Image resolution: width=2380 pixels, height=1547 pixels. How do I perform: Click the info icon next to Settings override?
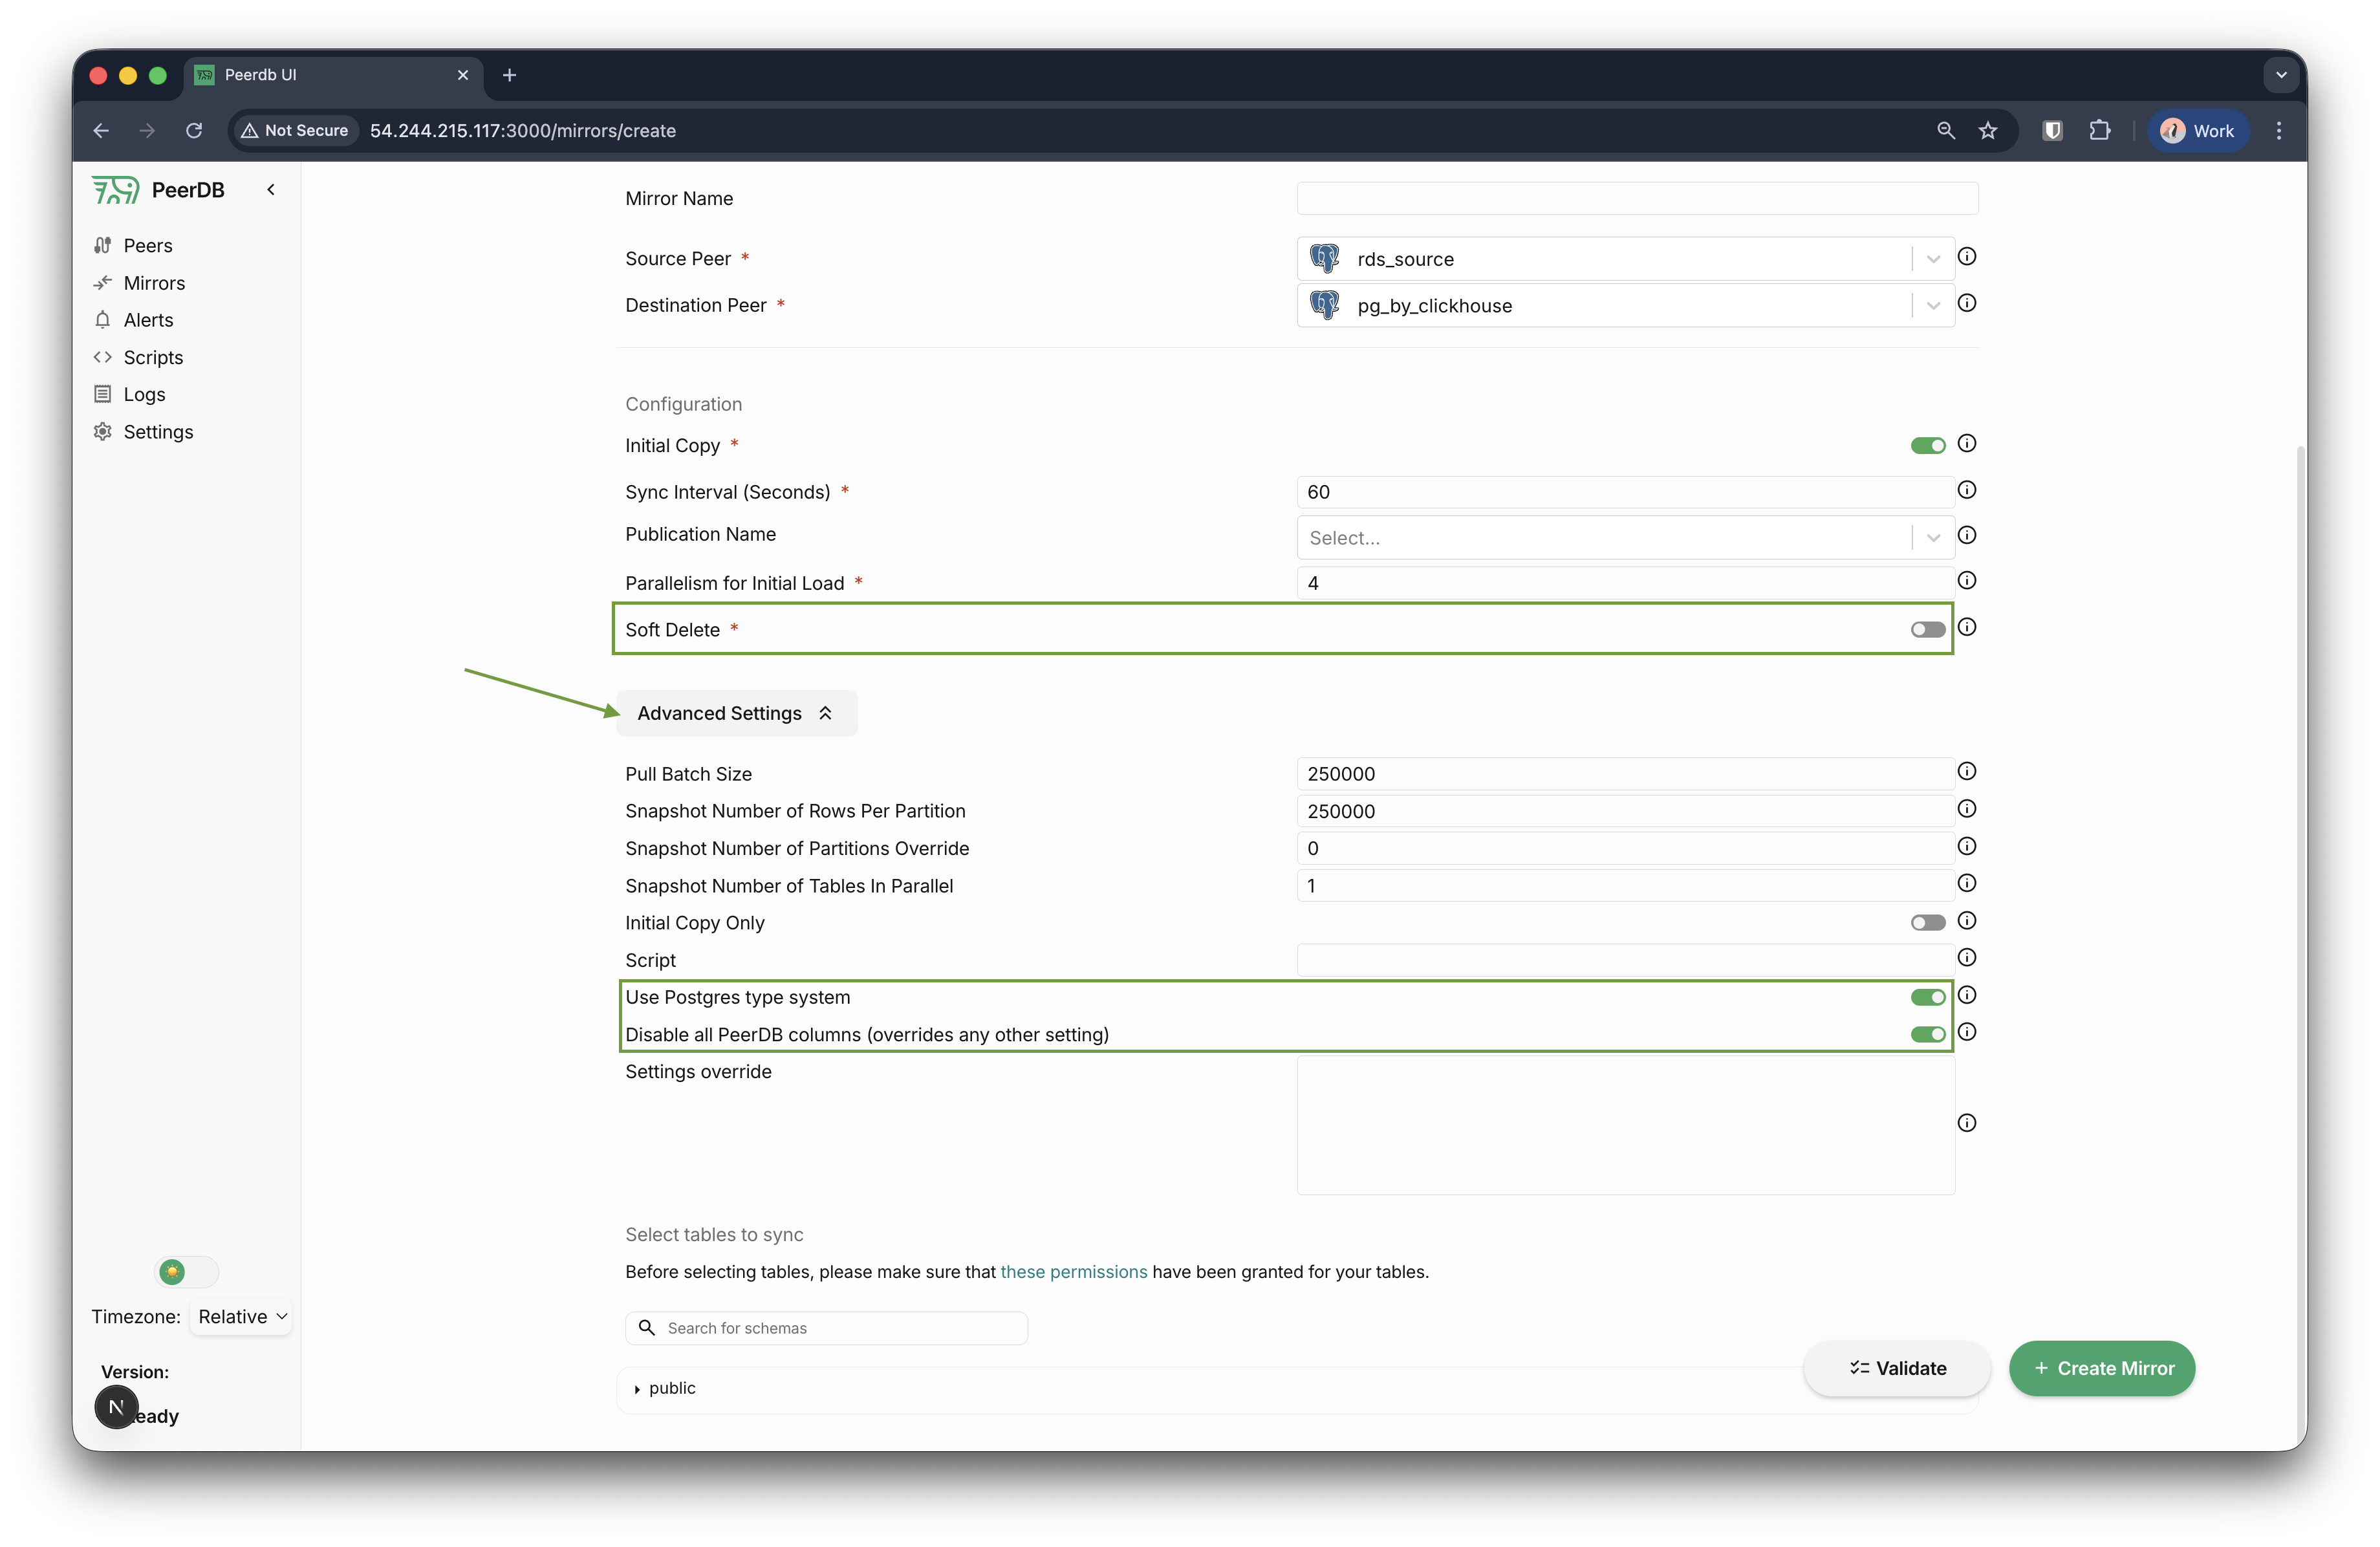[1966, 1123]
